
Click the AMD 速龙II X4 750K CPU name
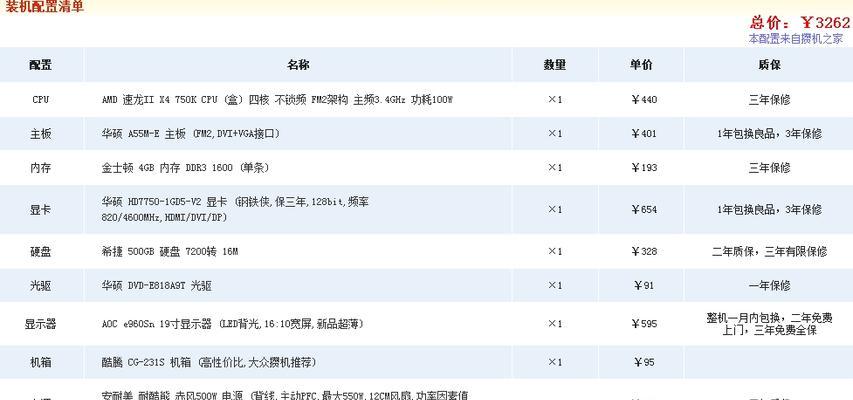(277, 100)
